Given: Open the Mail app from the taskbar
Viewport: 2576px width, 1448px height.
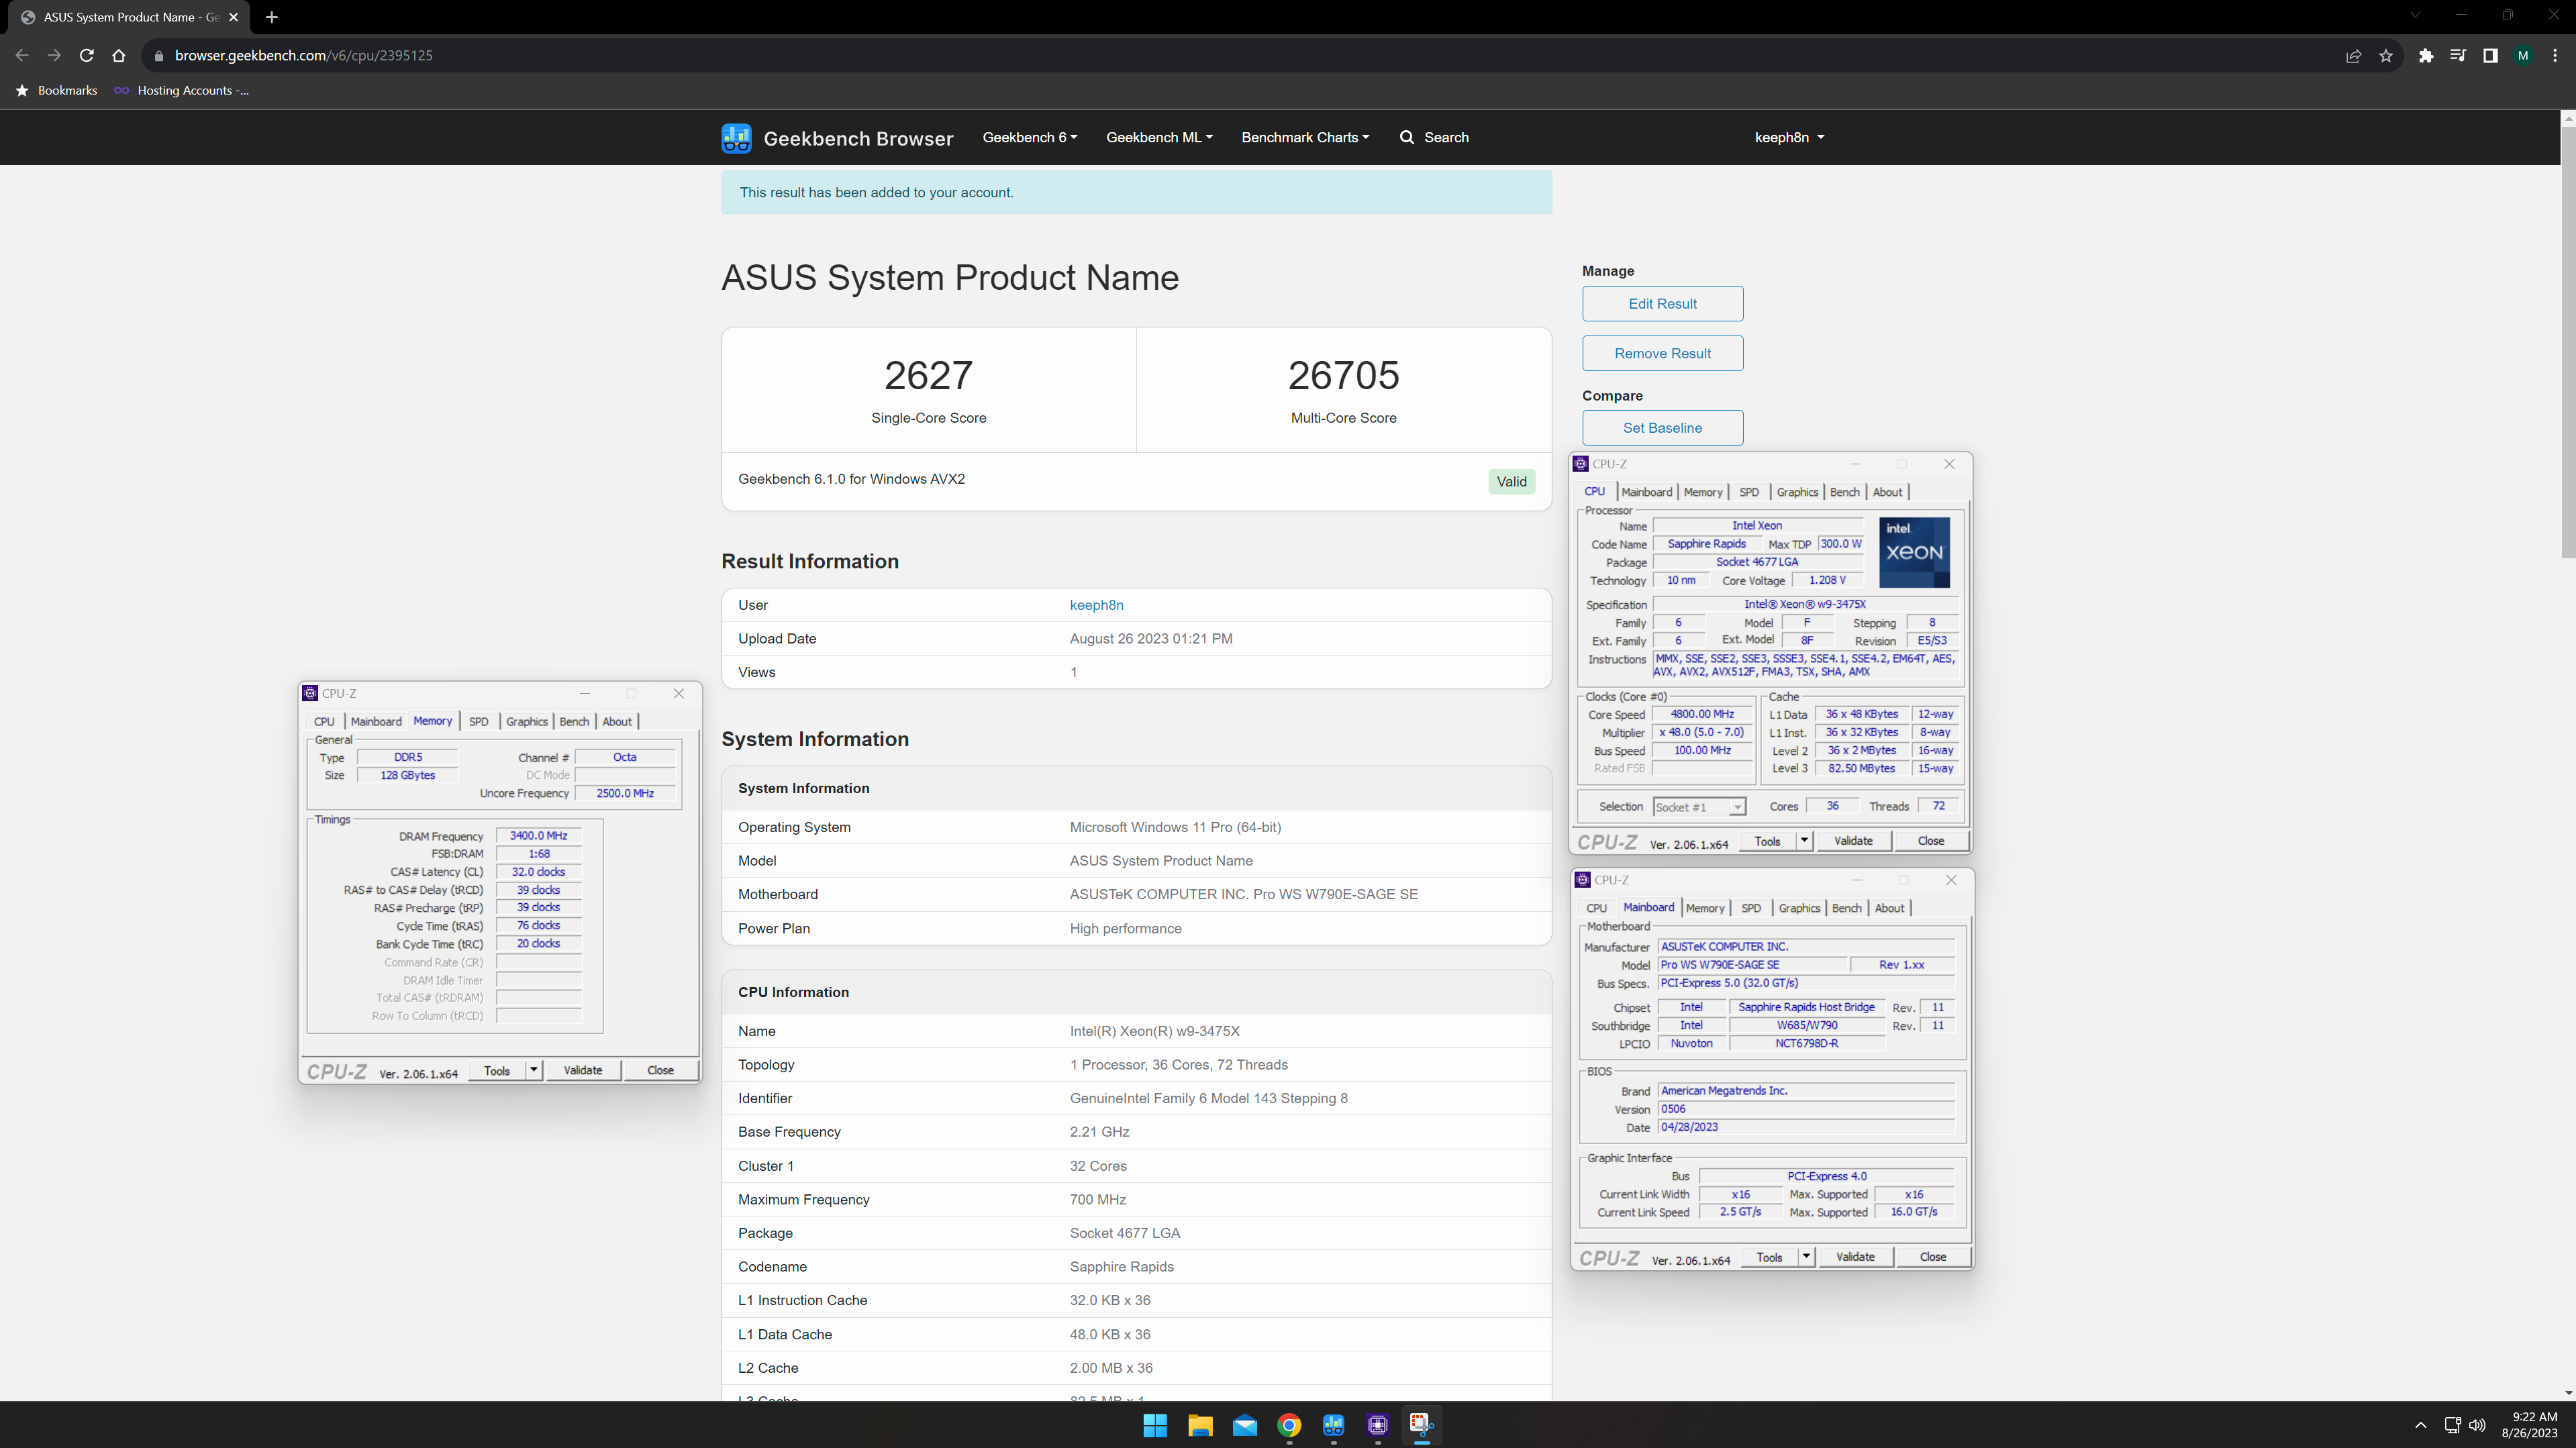Looking at the screenshot, I should click(x=1245, y=1425).
